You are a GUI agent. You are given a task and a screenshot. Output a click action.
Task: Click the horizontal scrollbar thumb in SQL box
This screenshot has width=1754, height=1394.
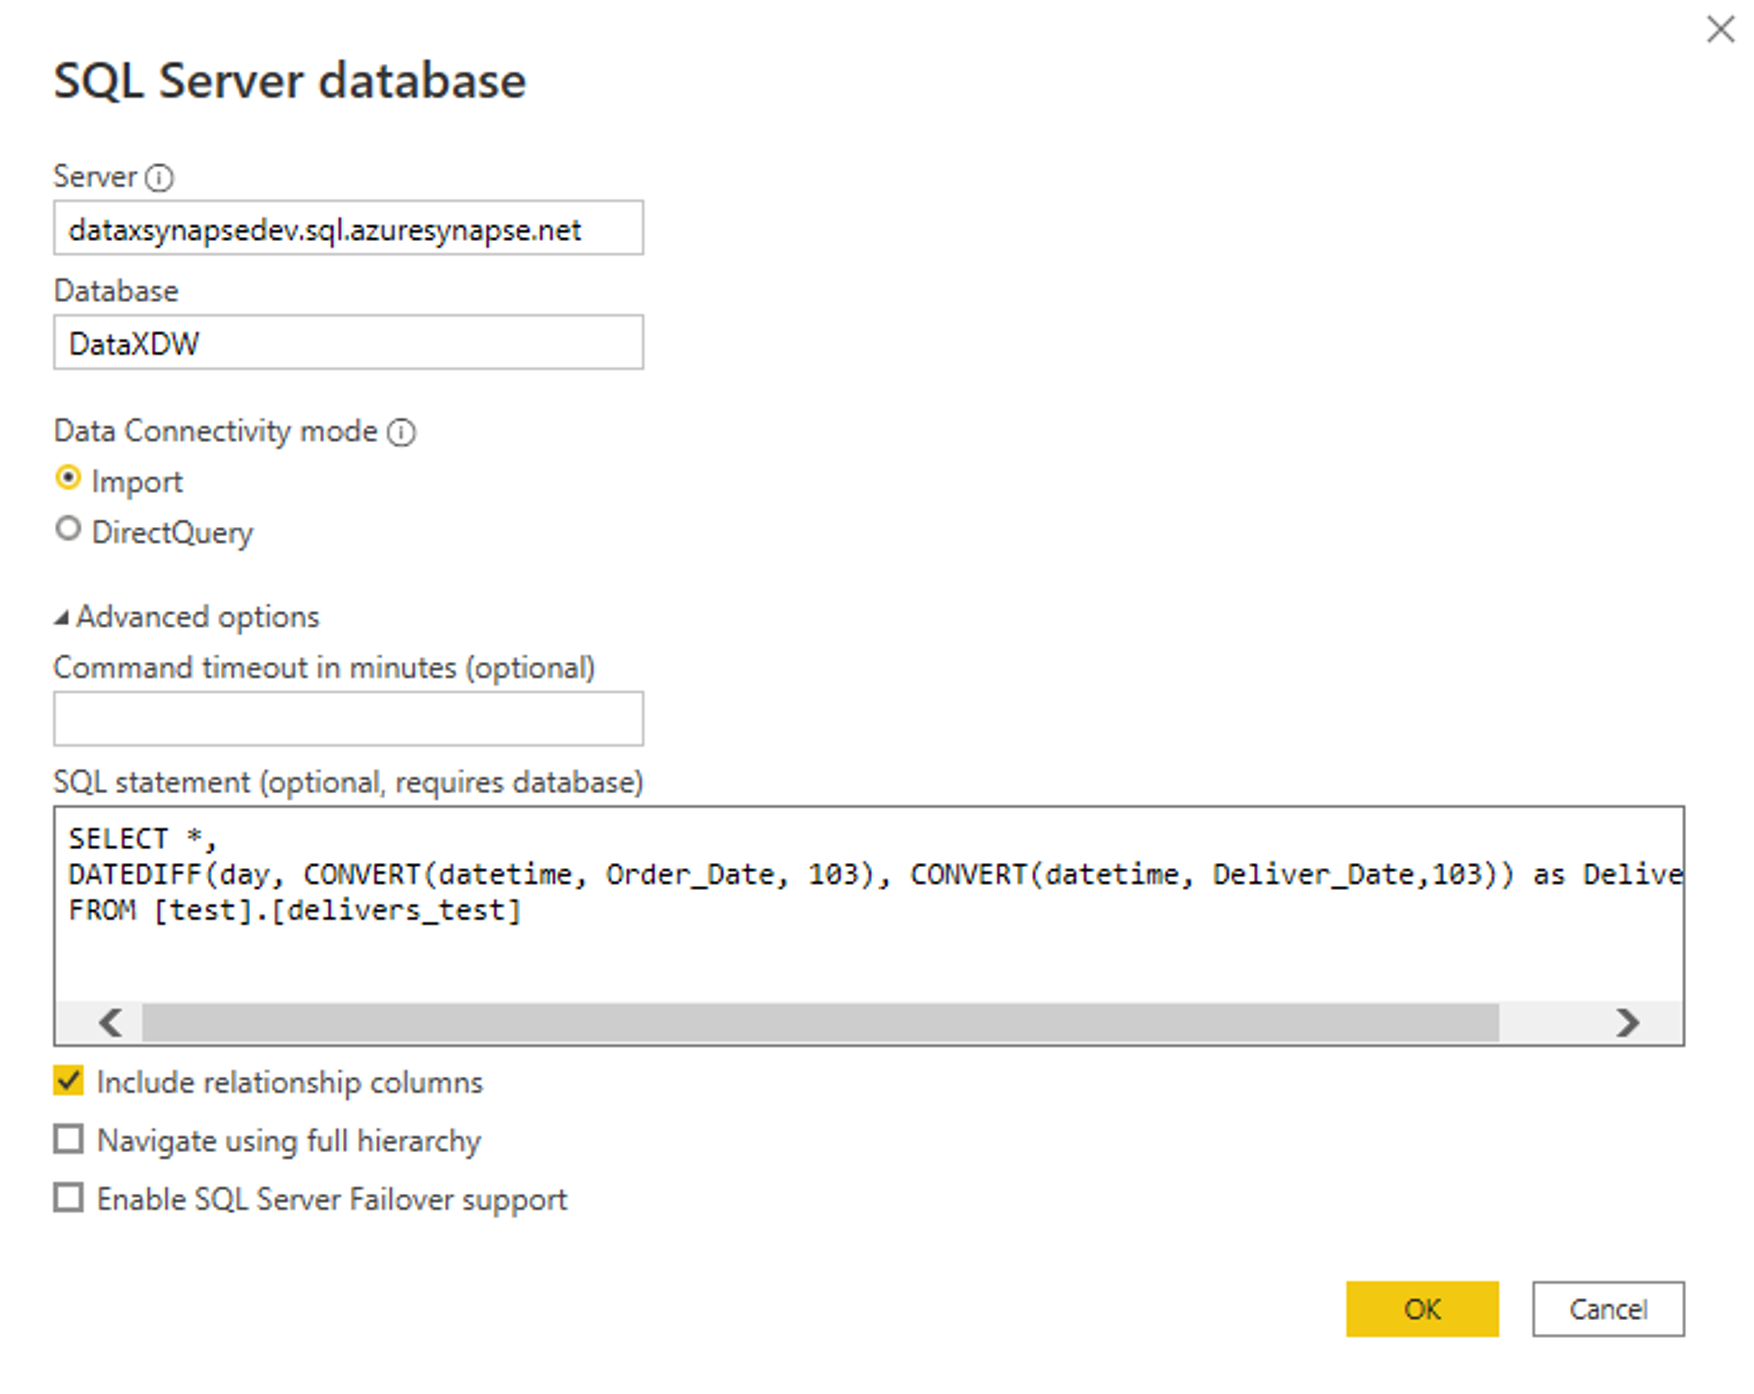[x=820, y=1022]
